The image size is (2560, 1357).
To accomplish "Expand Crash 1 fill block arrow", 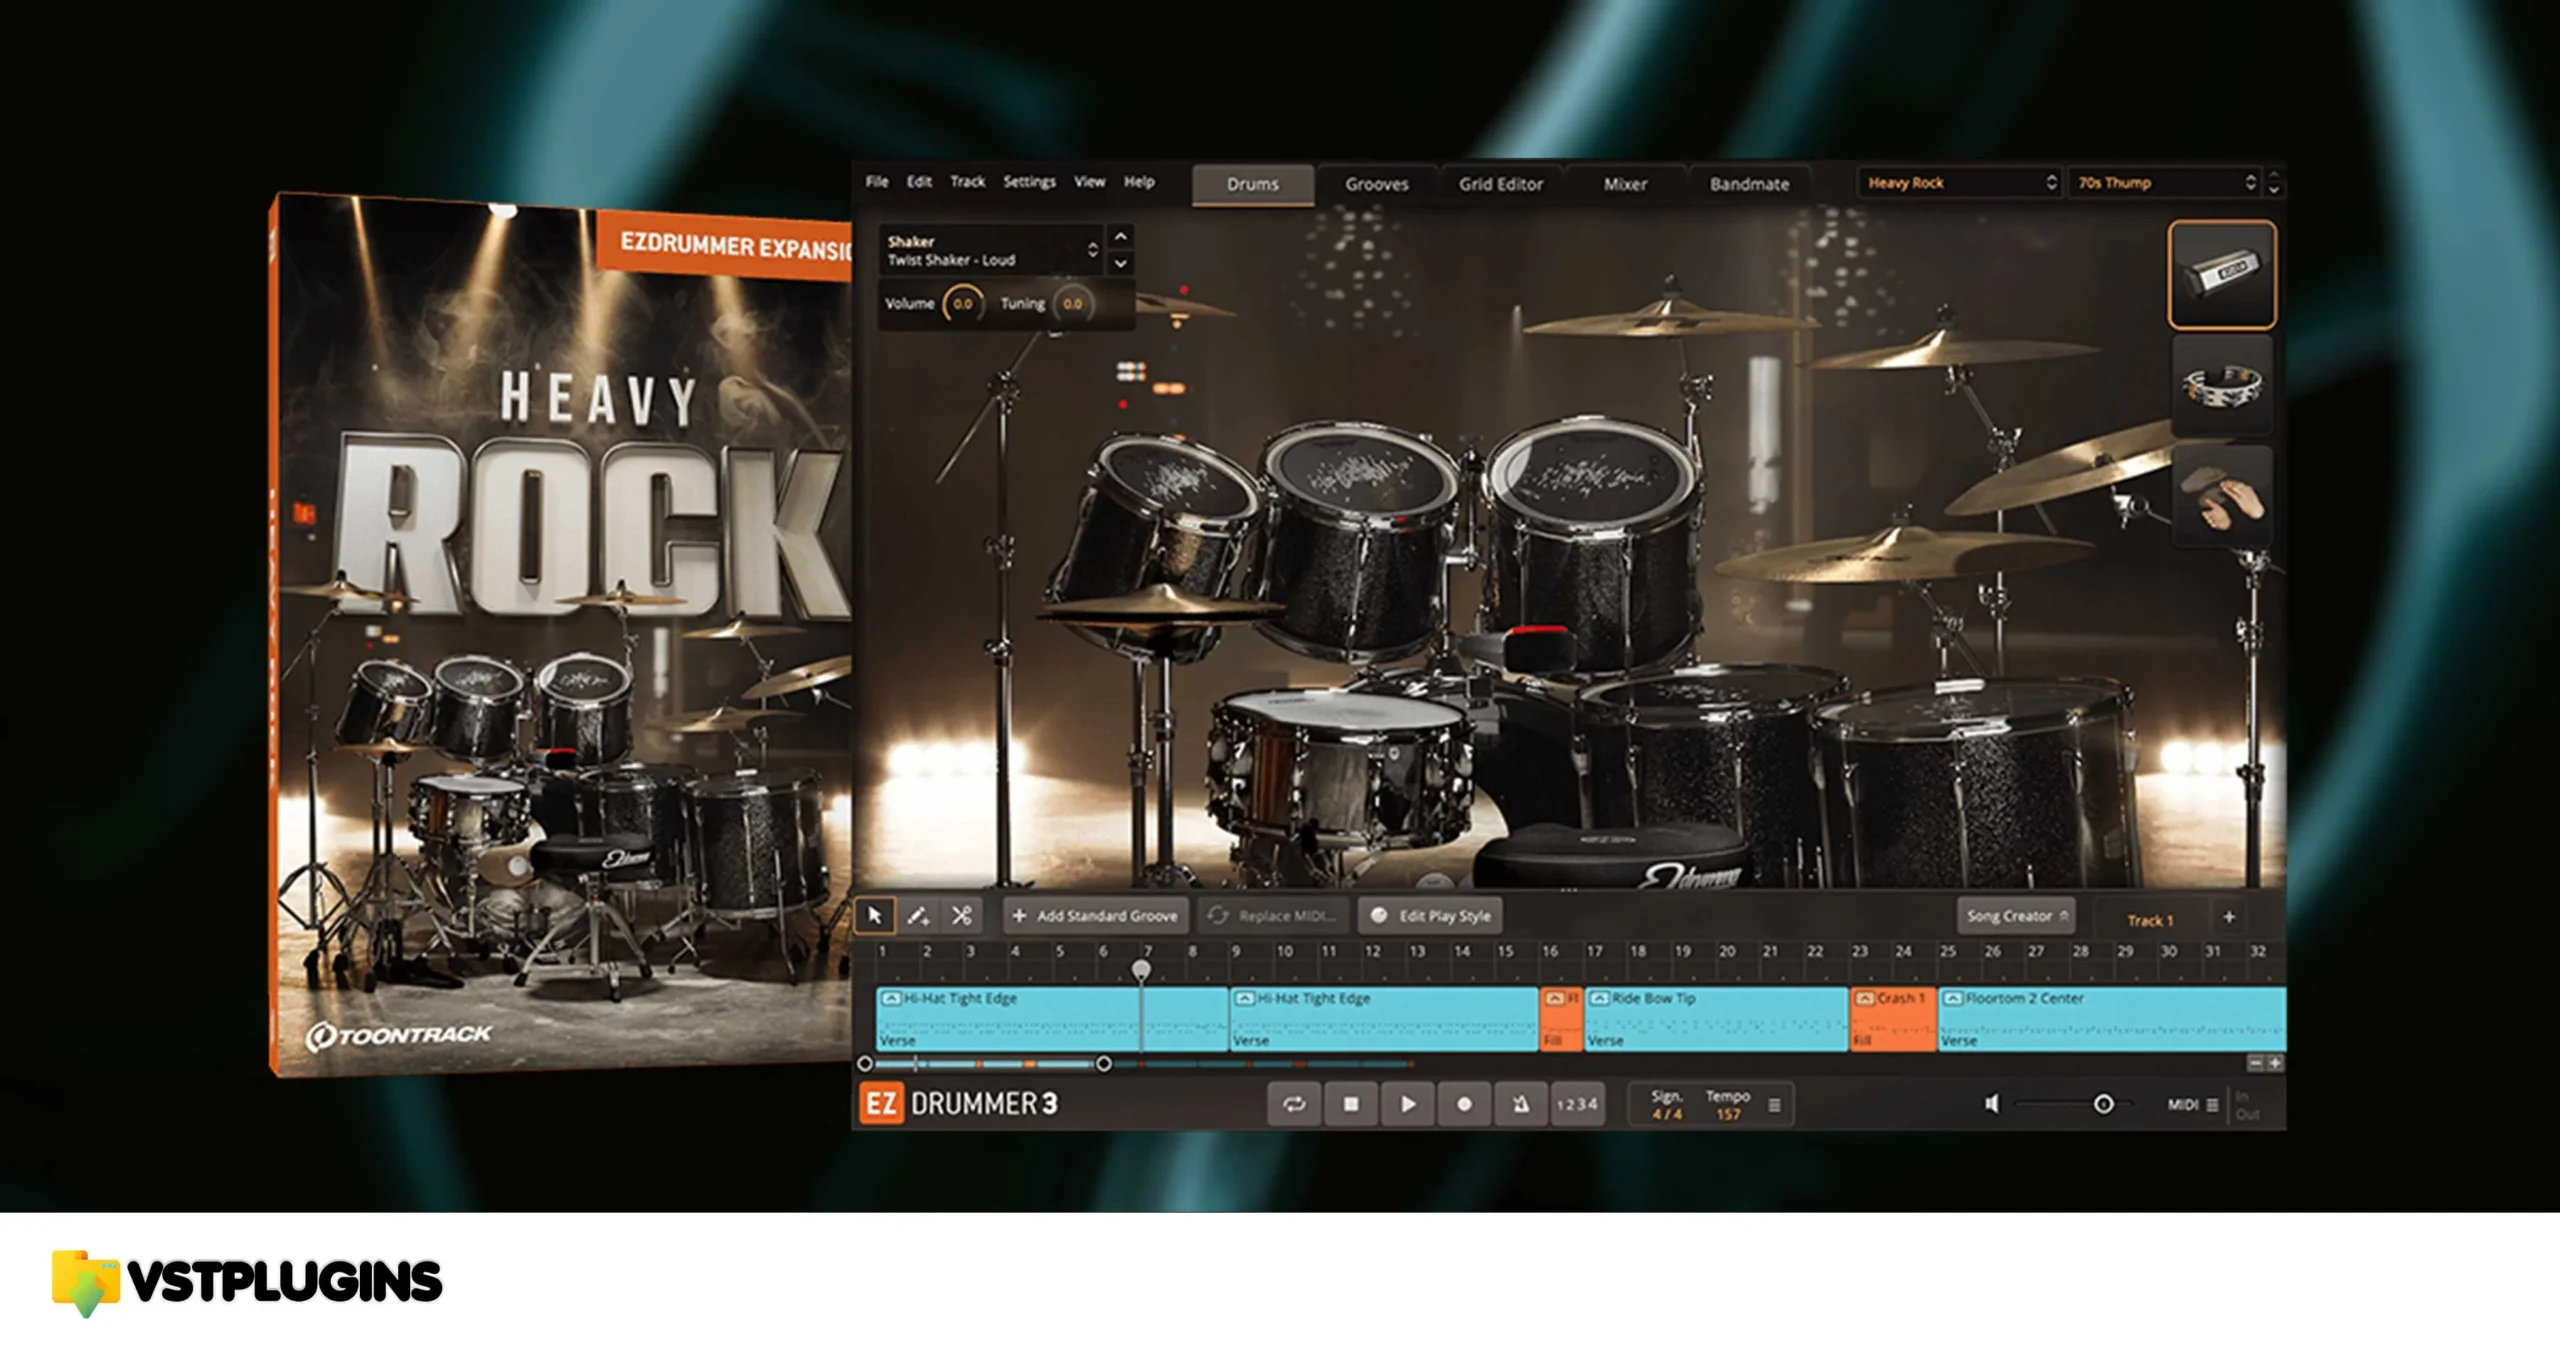I will (x=1865, y=999).
